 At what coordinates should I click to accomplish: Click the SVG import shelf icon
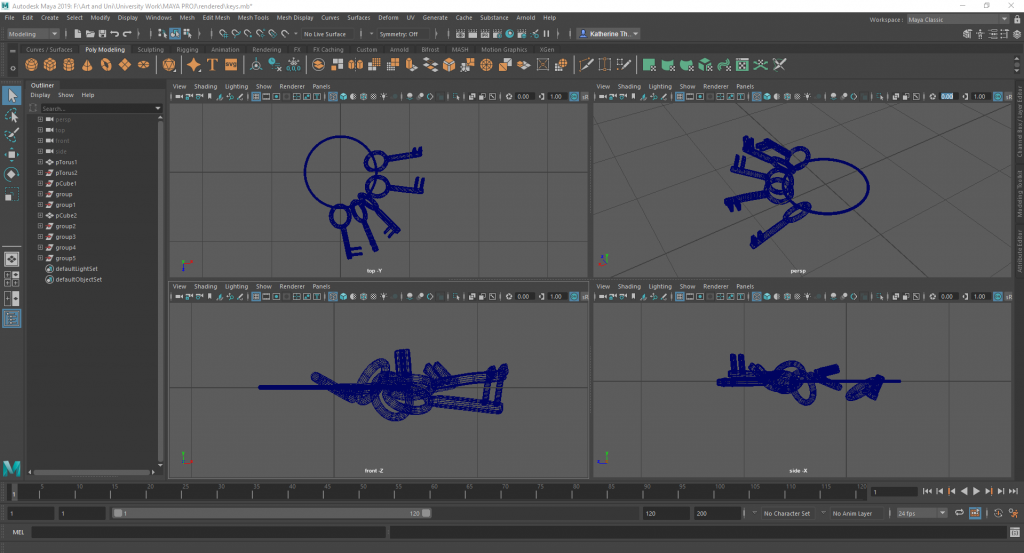(231, 65)
